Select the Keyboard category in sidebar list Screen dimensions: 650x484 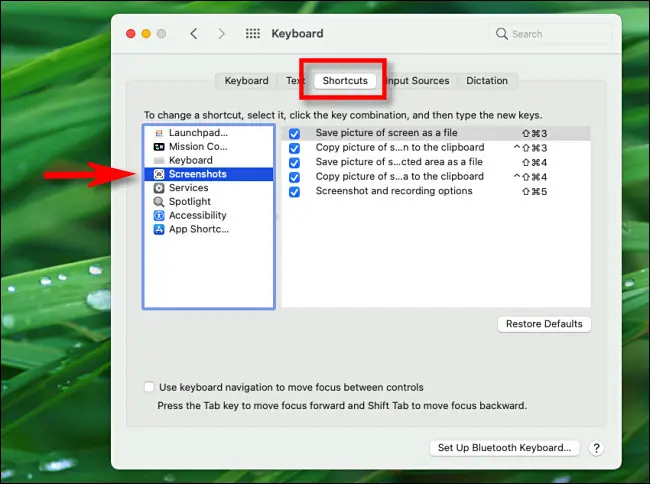(x=190, y=160)
